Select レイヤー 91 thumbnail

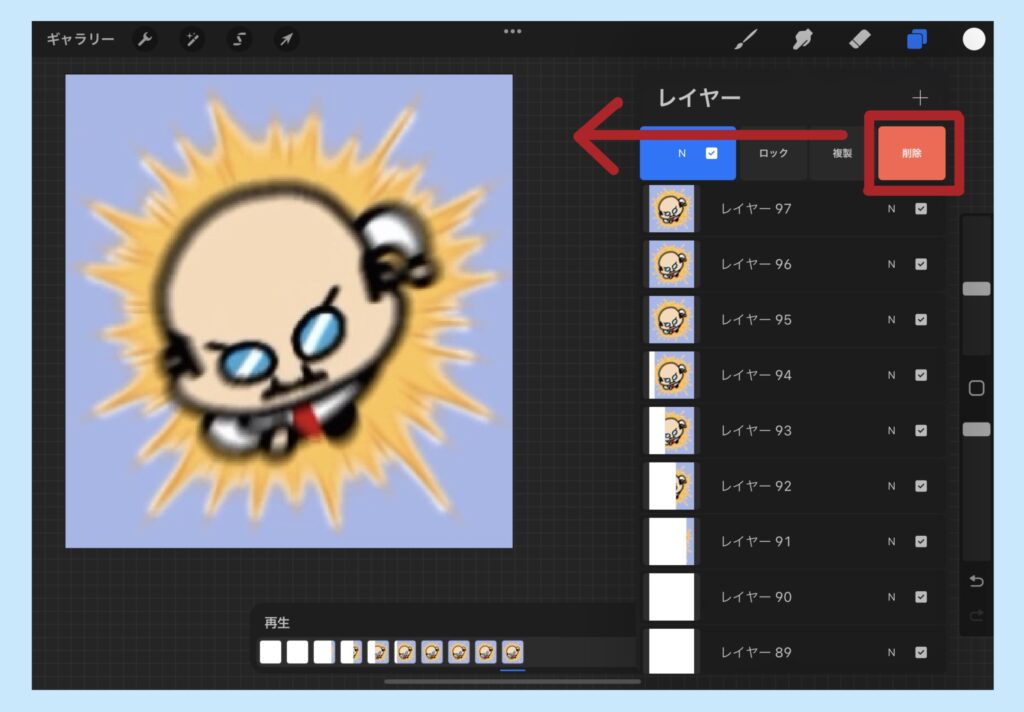point(671,542)
